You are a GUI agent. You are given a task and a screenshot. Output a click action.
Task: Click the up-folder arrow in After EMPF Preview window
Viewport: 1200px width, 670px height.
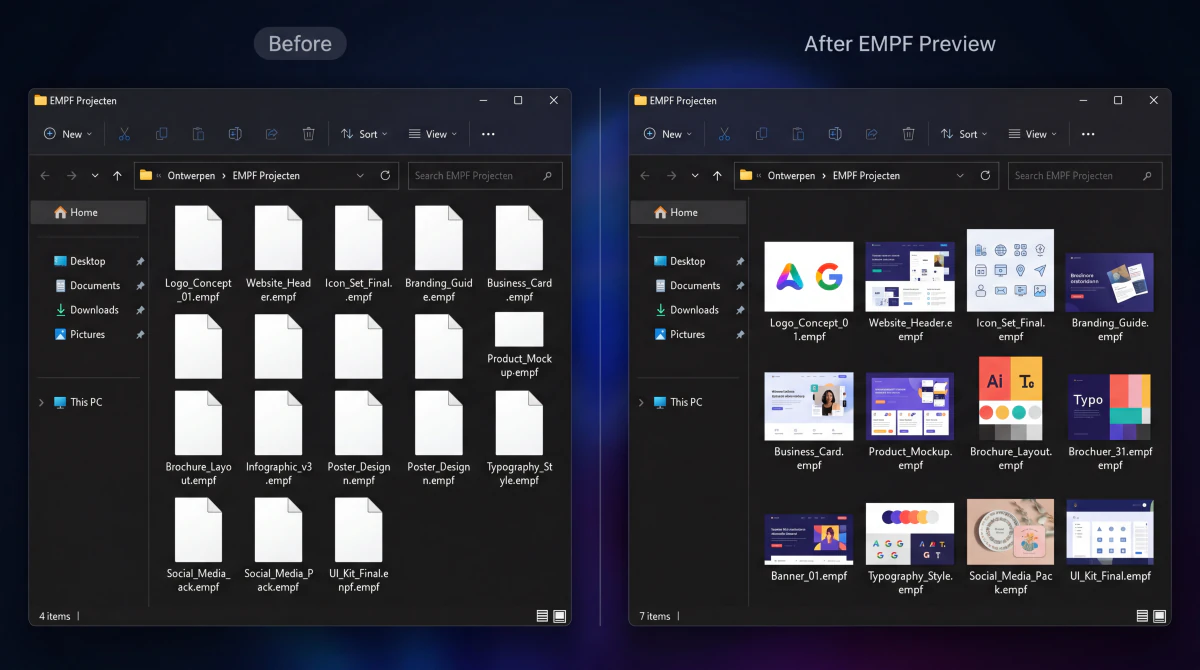tap(717, 176)
